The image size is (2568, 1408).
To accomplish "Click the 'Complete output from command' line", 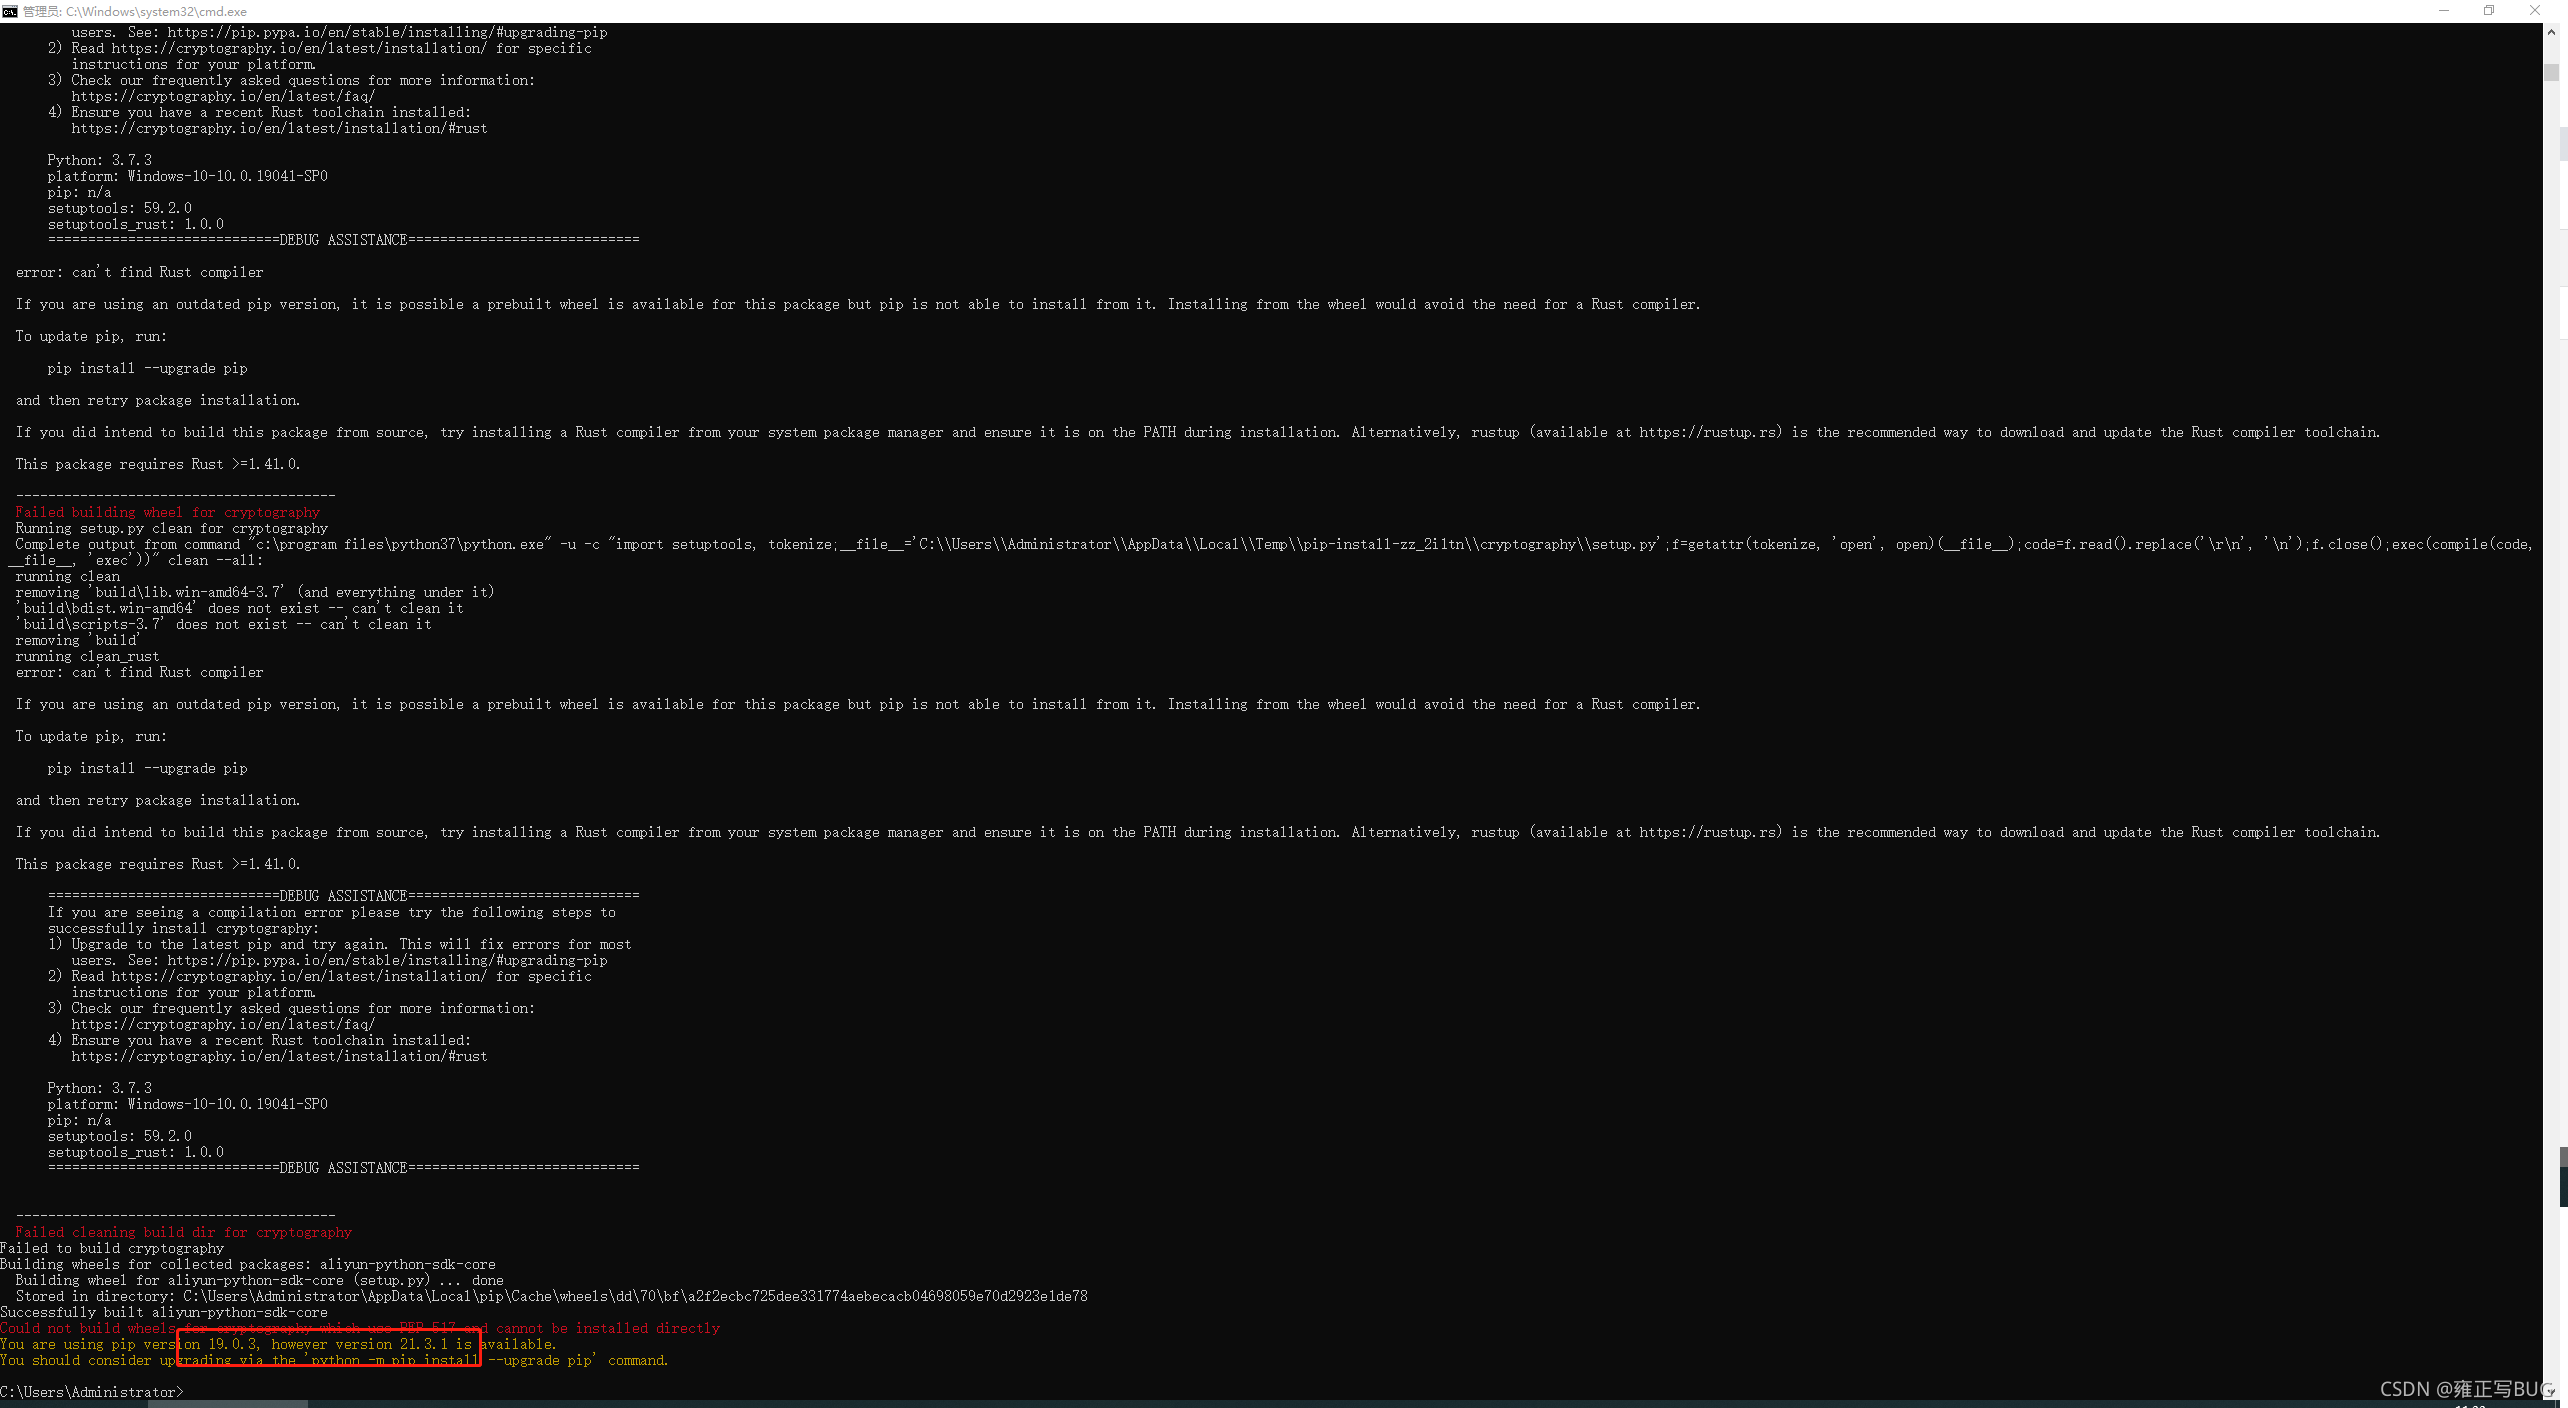I will tap(1273, 544).
